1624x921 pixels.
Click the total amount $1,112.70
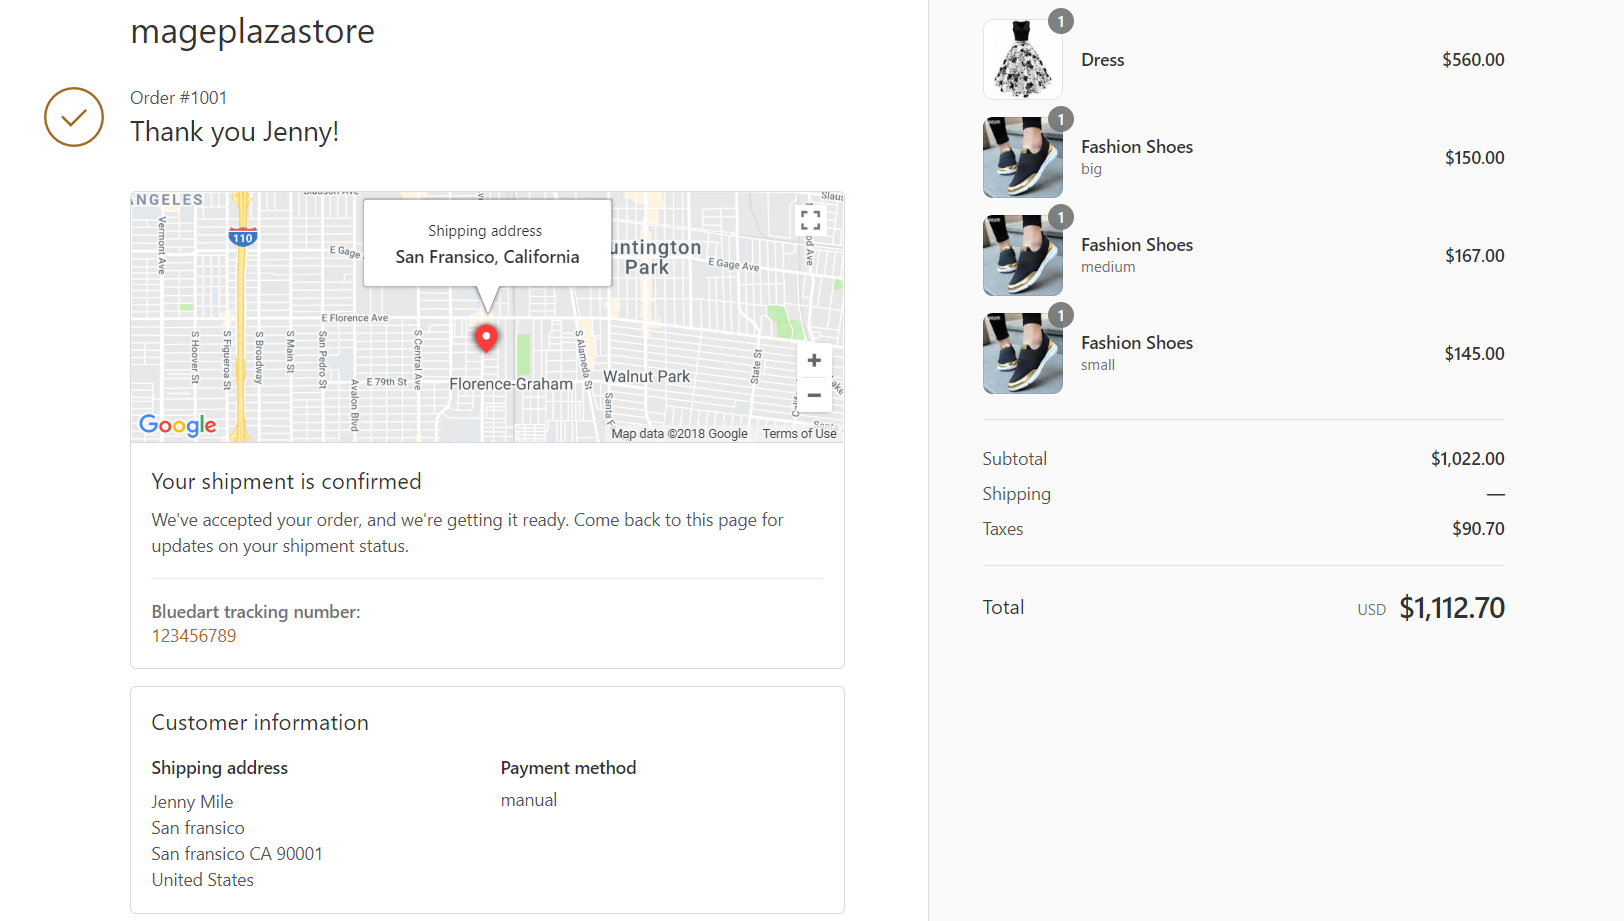pos(1452,608)
